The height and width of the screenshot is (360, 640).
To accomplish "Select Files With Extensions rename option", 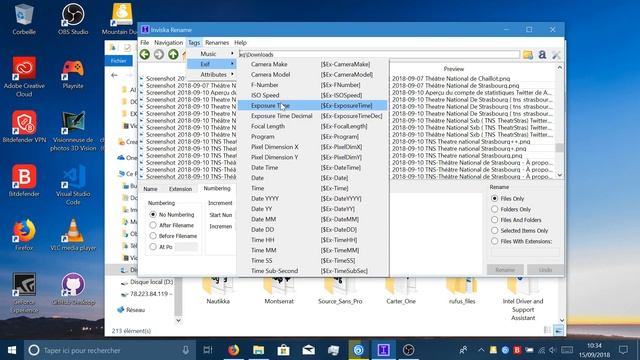I will (522, 241).
